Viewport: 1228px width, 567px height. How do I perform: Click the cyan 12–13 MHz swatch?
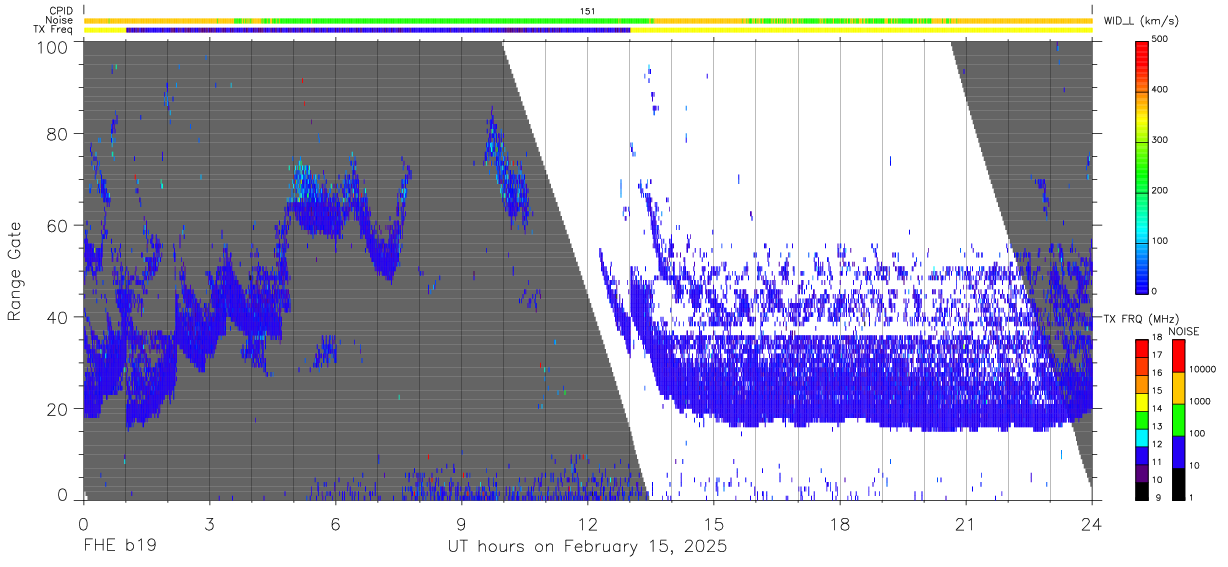coord(1142,436)
